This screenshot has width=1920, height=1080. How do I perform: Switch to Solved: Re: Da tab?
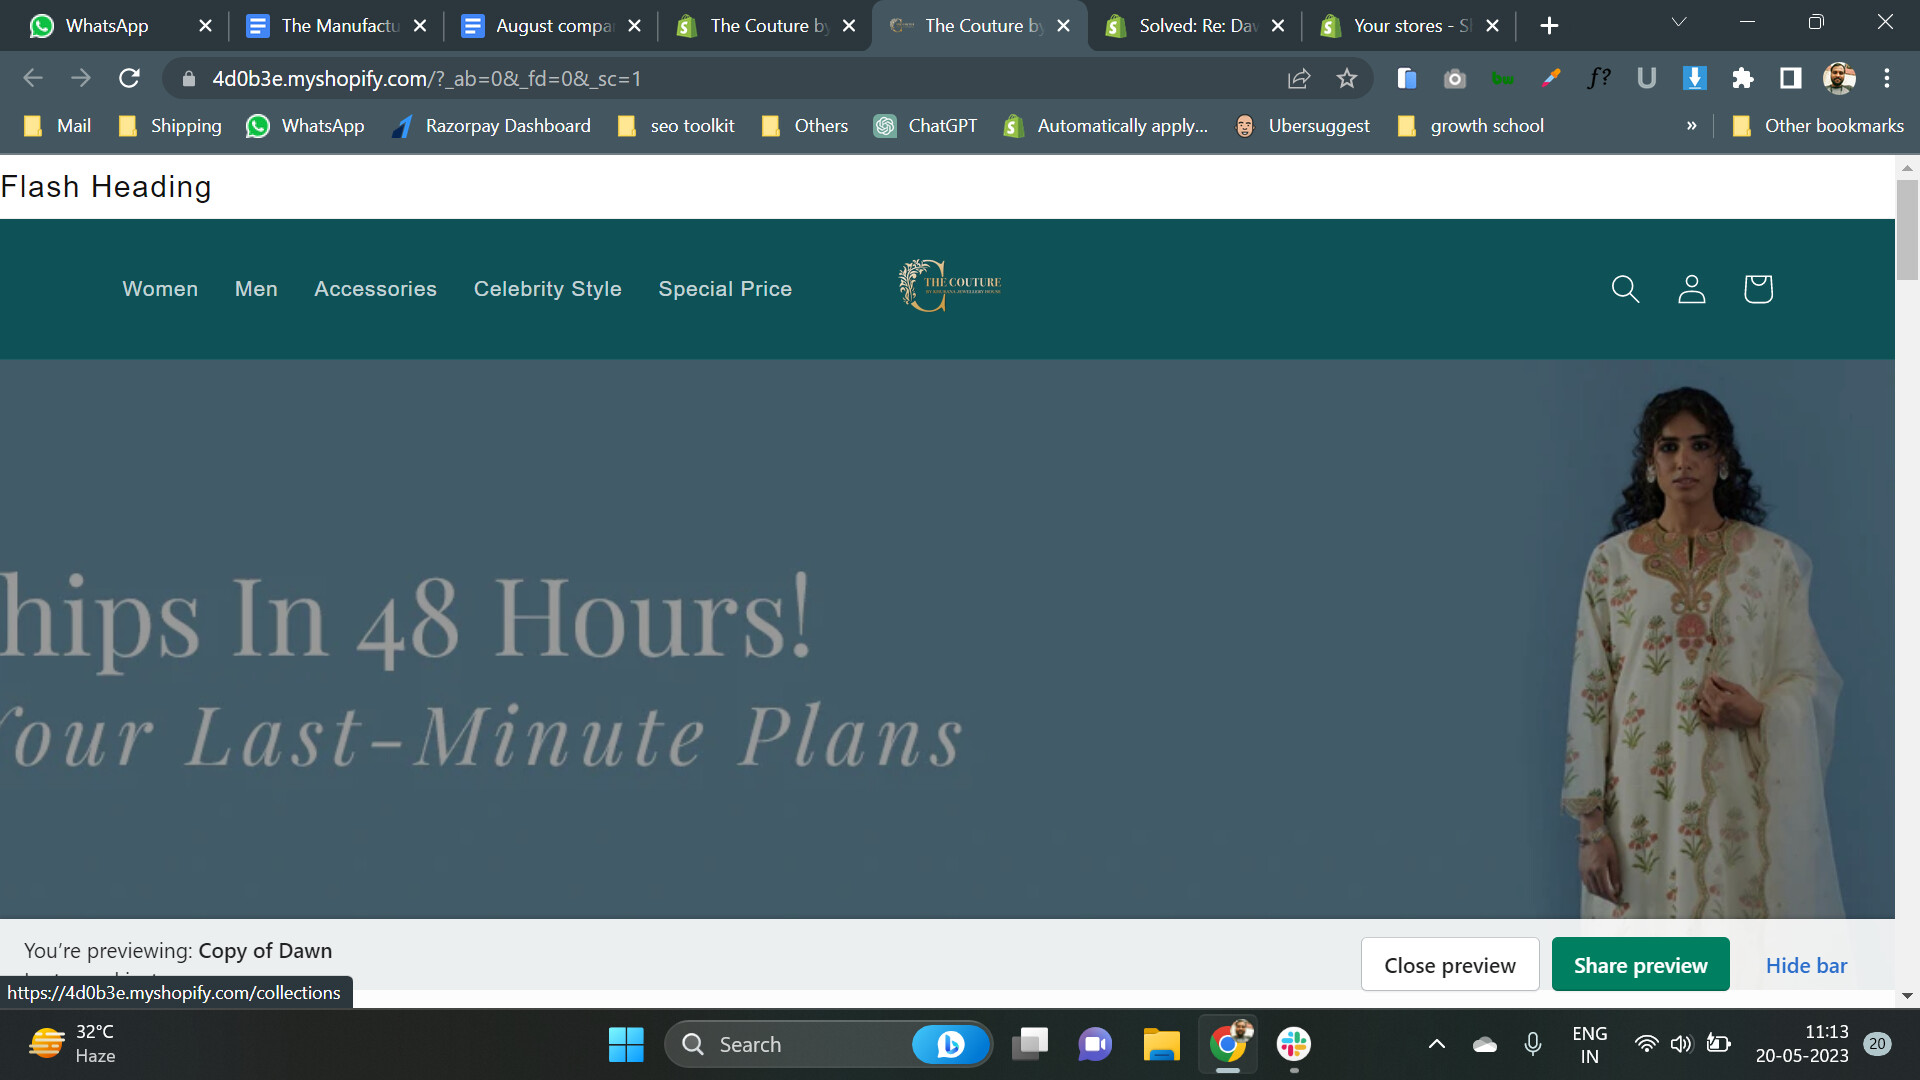[1197, 26]
